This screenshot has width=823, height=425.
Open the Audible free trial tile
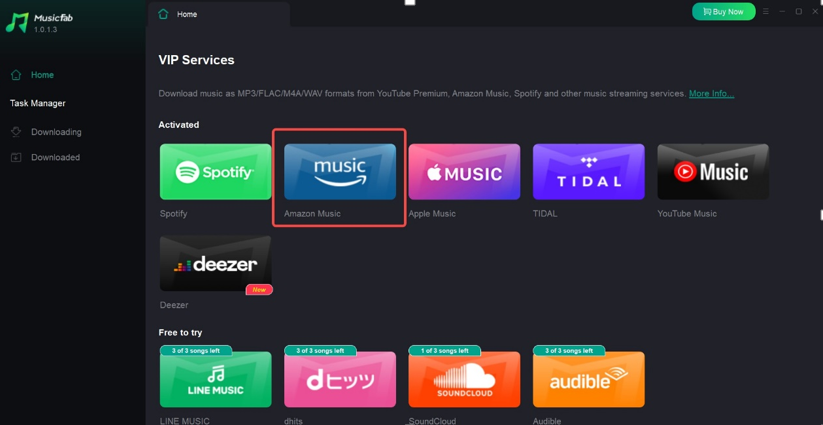[589, 379]
